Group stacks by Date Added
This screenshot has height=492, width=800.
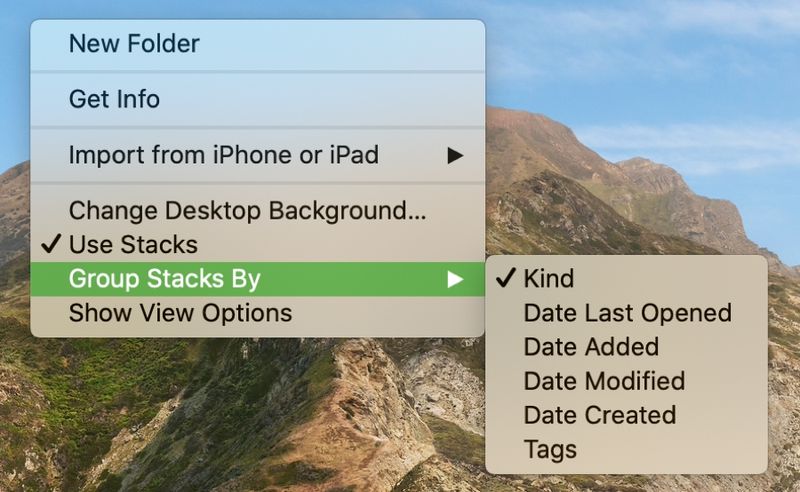(627, 347)
